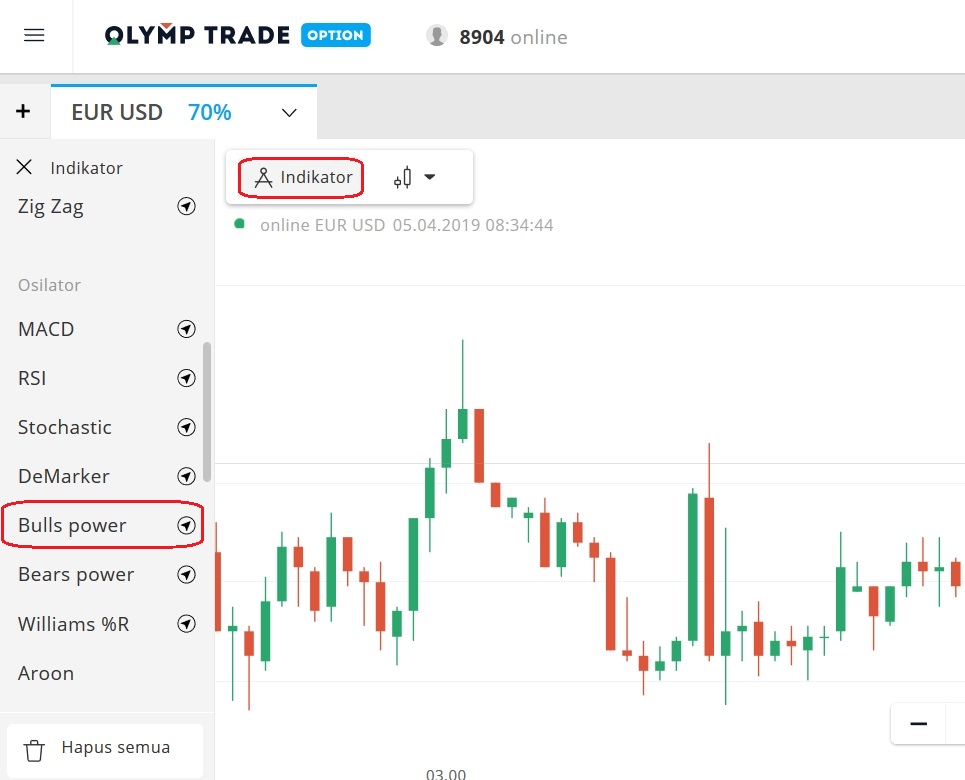
Task: Apply the Stochastic indicator arrow icon
Action: (186, 427)
